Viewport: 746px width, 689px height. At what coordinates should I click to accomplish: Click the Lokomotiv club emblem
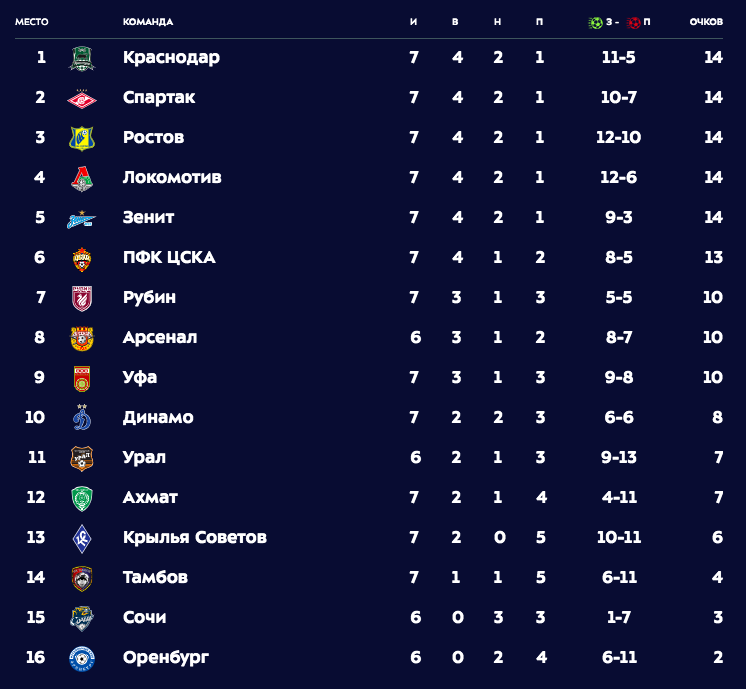pos(82,178)
